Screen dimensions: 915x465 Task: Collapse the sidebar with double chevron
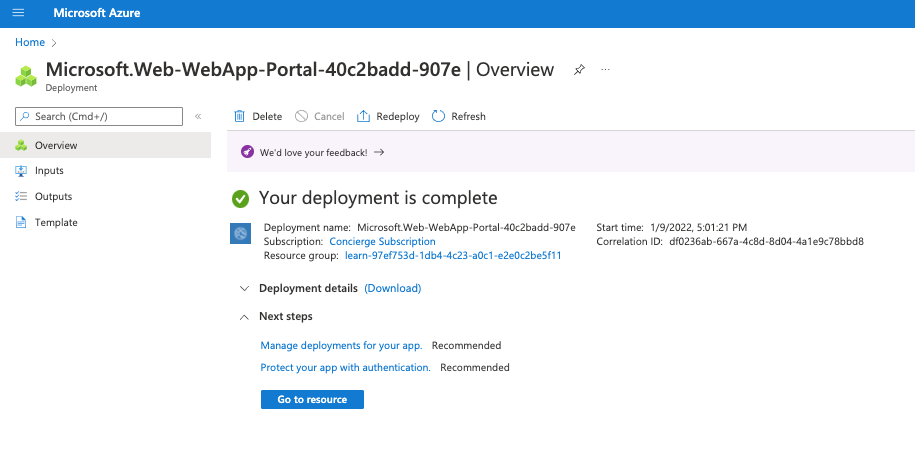[198, 117]
